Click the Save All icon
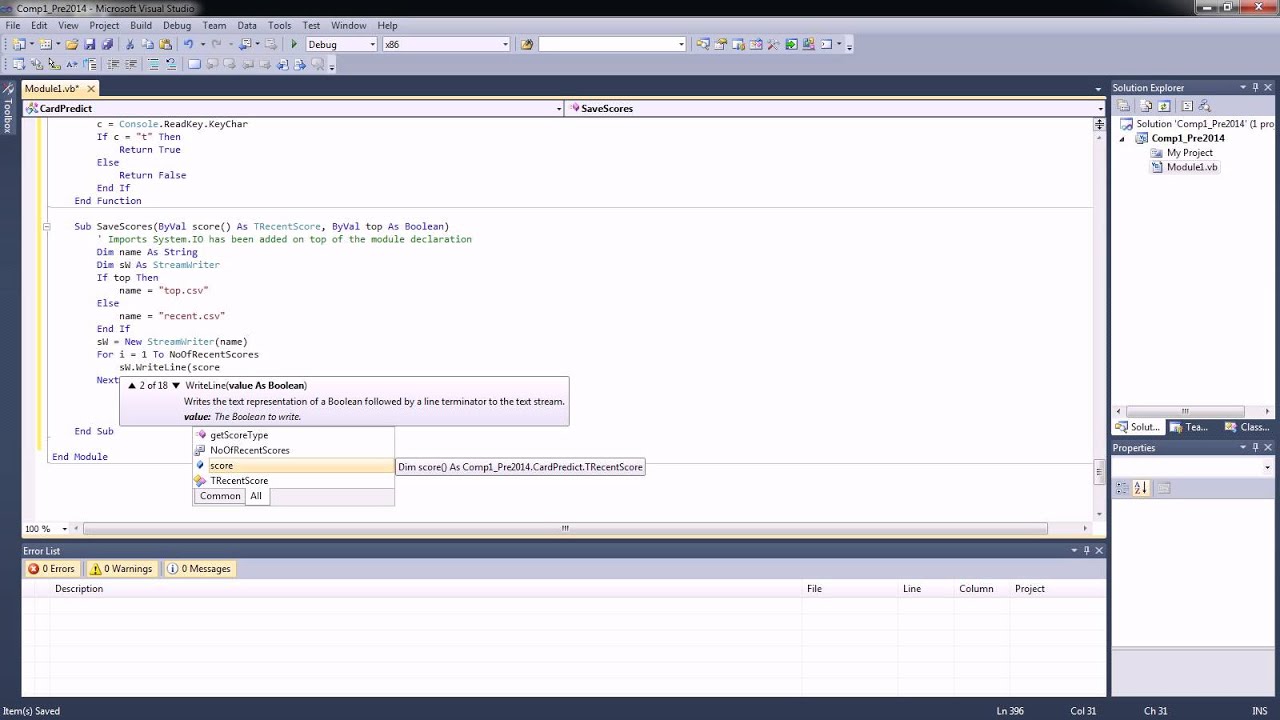The height and width of the screenshot is (720, 1280). pyautogui.click(x=107, y=44)
